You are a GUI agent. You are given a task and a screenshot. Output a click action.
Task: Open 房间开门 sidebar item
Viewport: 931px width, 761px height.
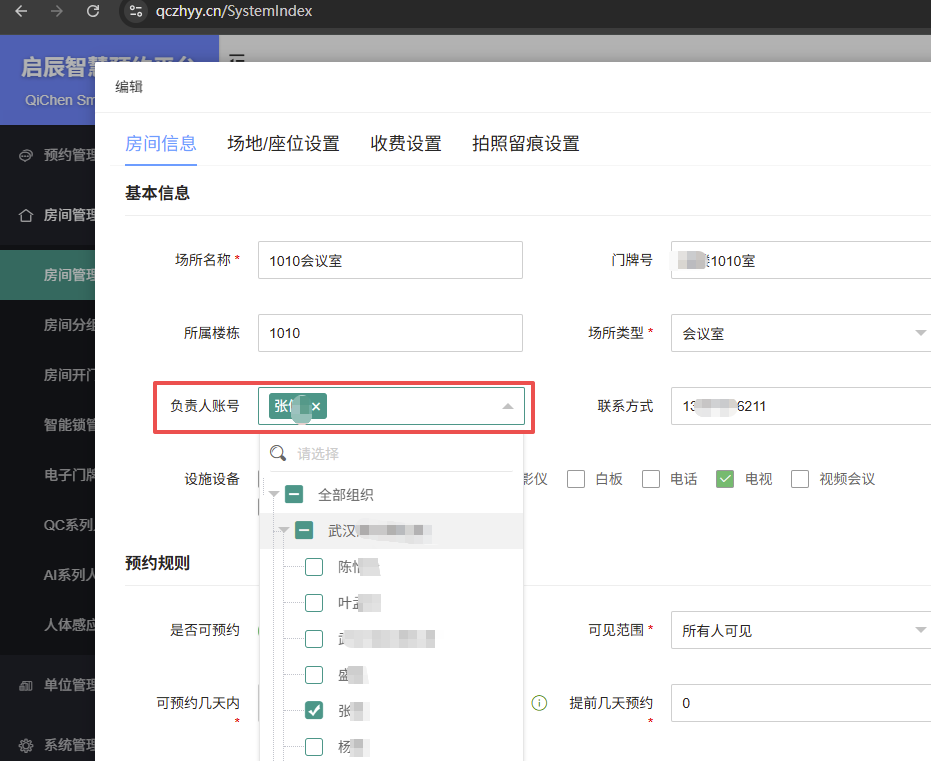coord(48,375)
